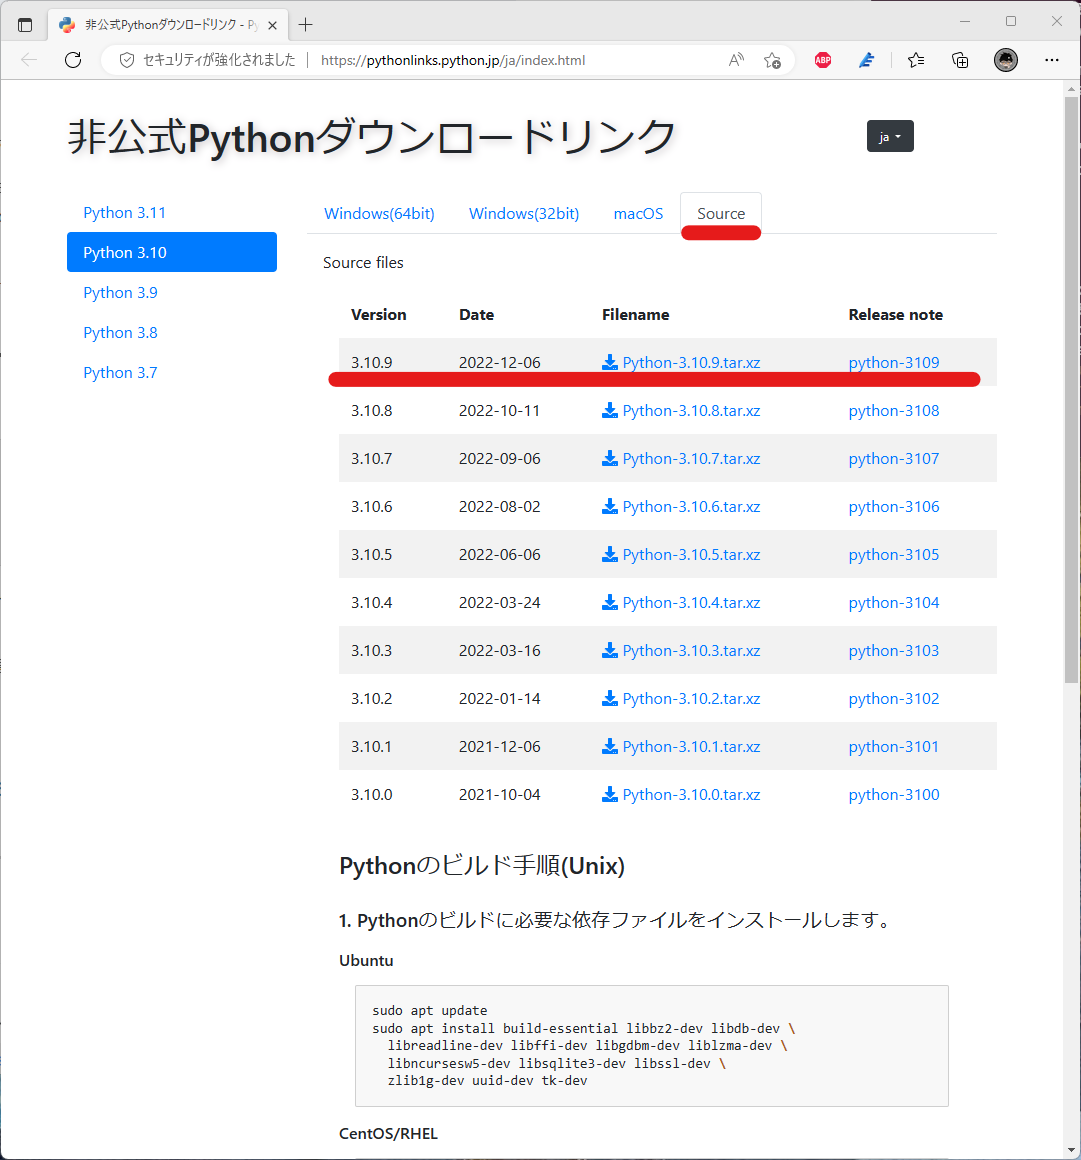The height and width of the screenshot is (1160, 1081).
Task: Click the download icon beside Python-3.10.0.tar.xz
Action: pos(610,794)
